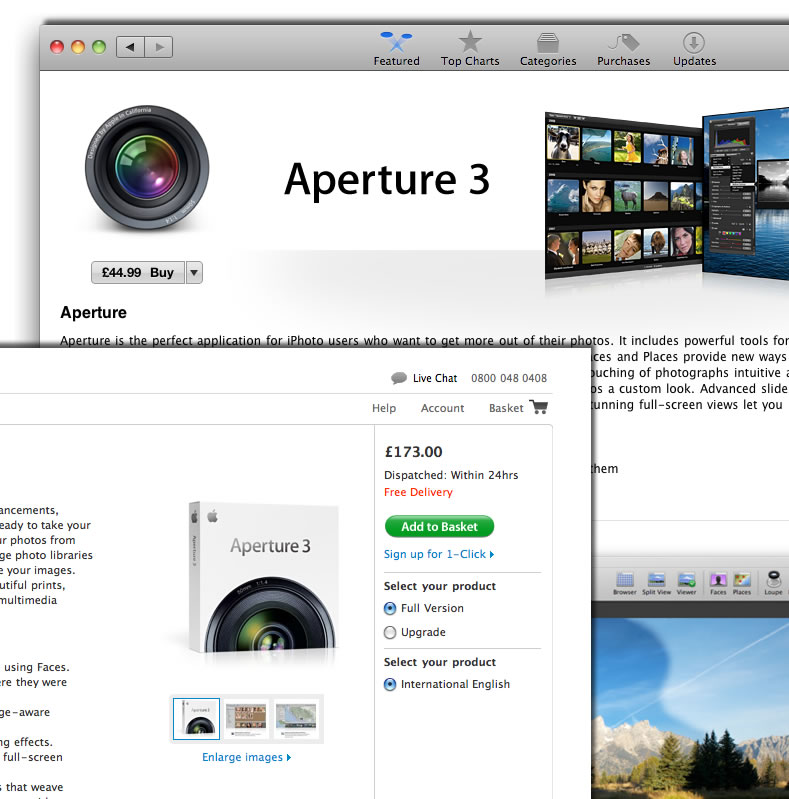Close the App Store window
Image resolution: width=789 pixels, height=799 pixels.
click(x=57, y=47)
